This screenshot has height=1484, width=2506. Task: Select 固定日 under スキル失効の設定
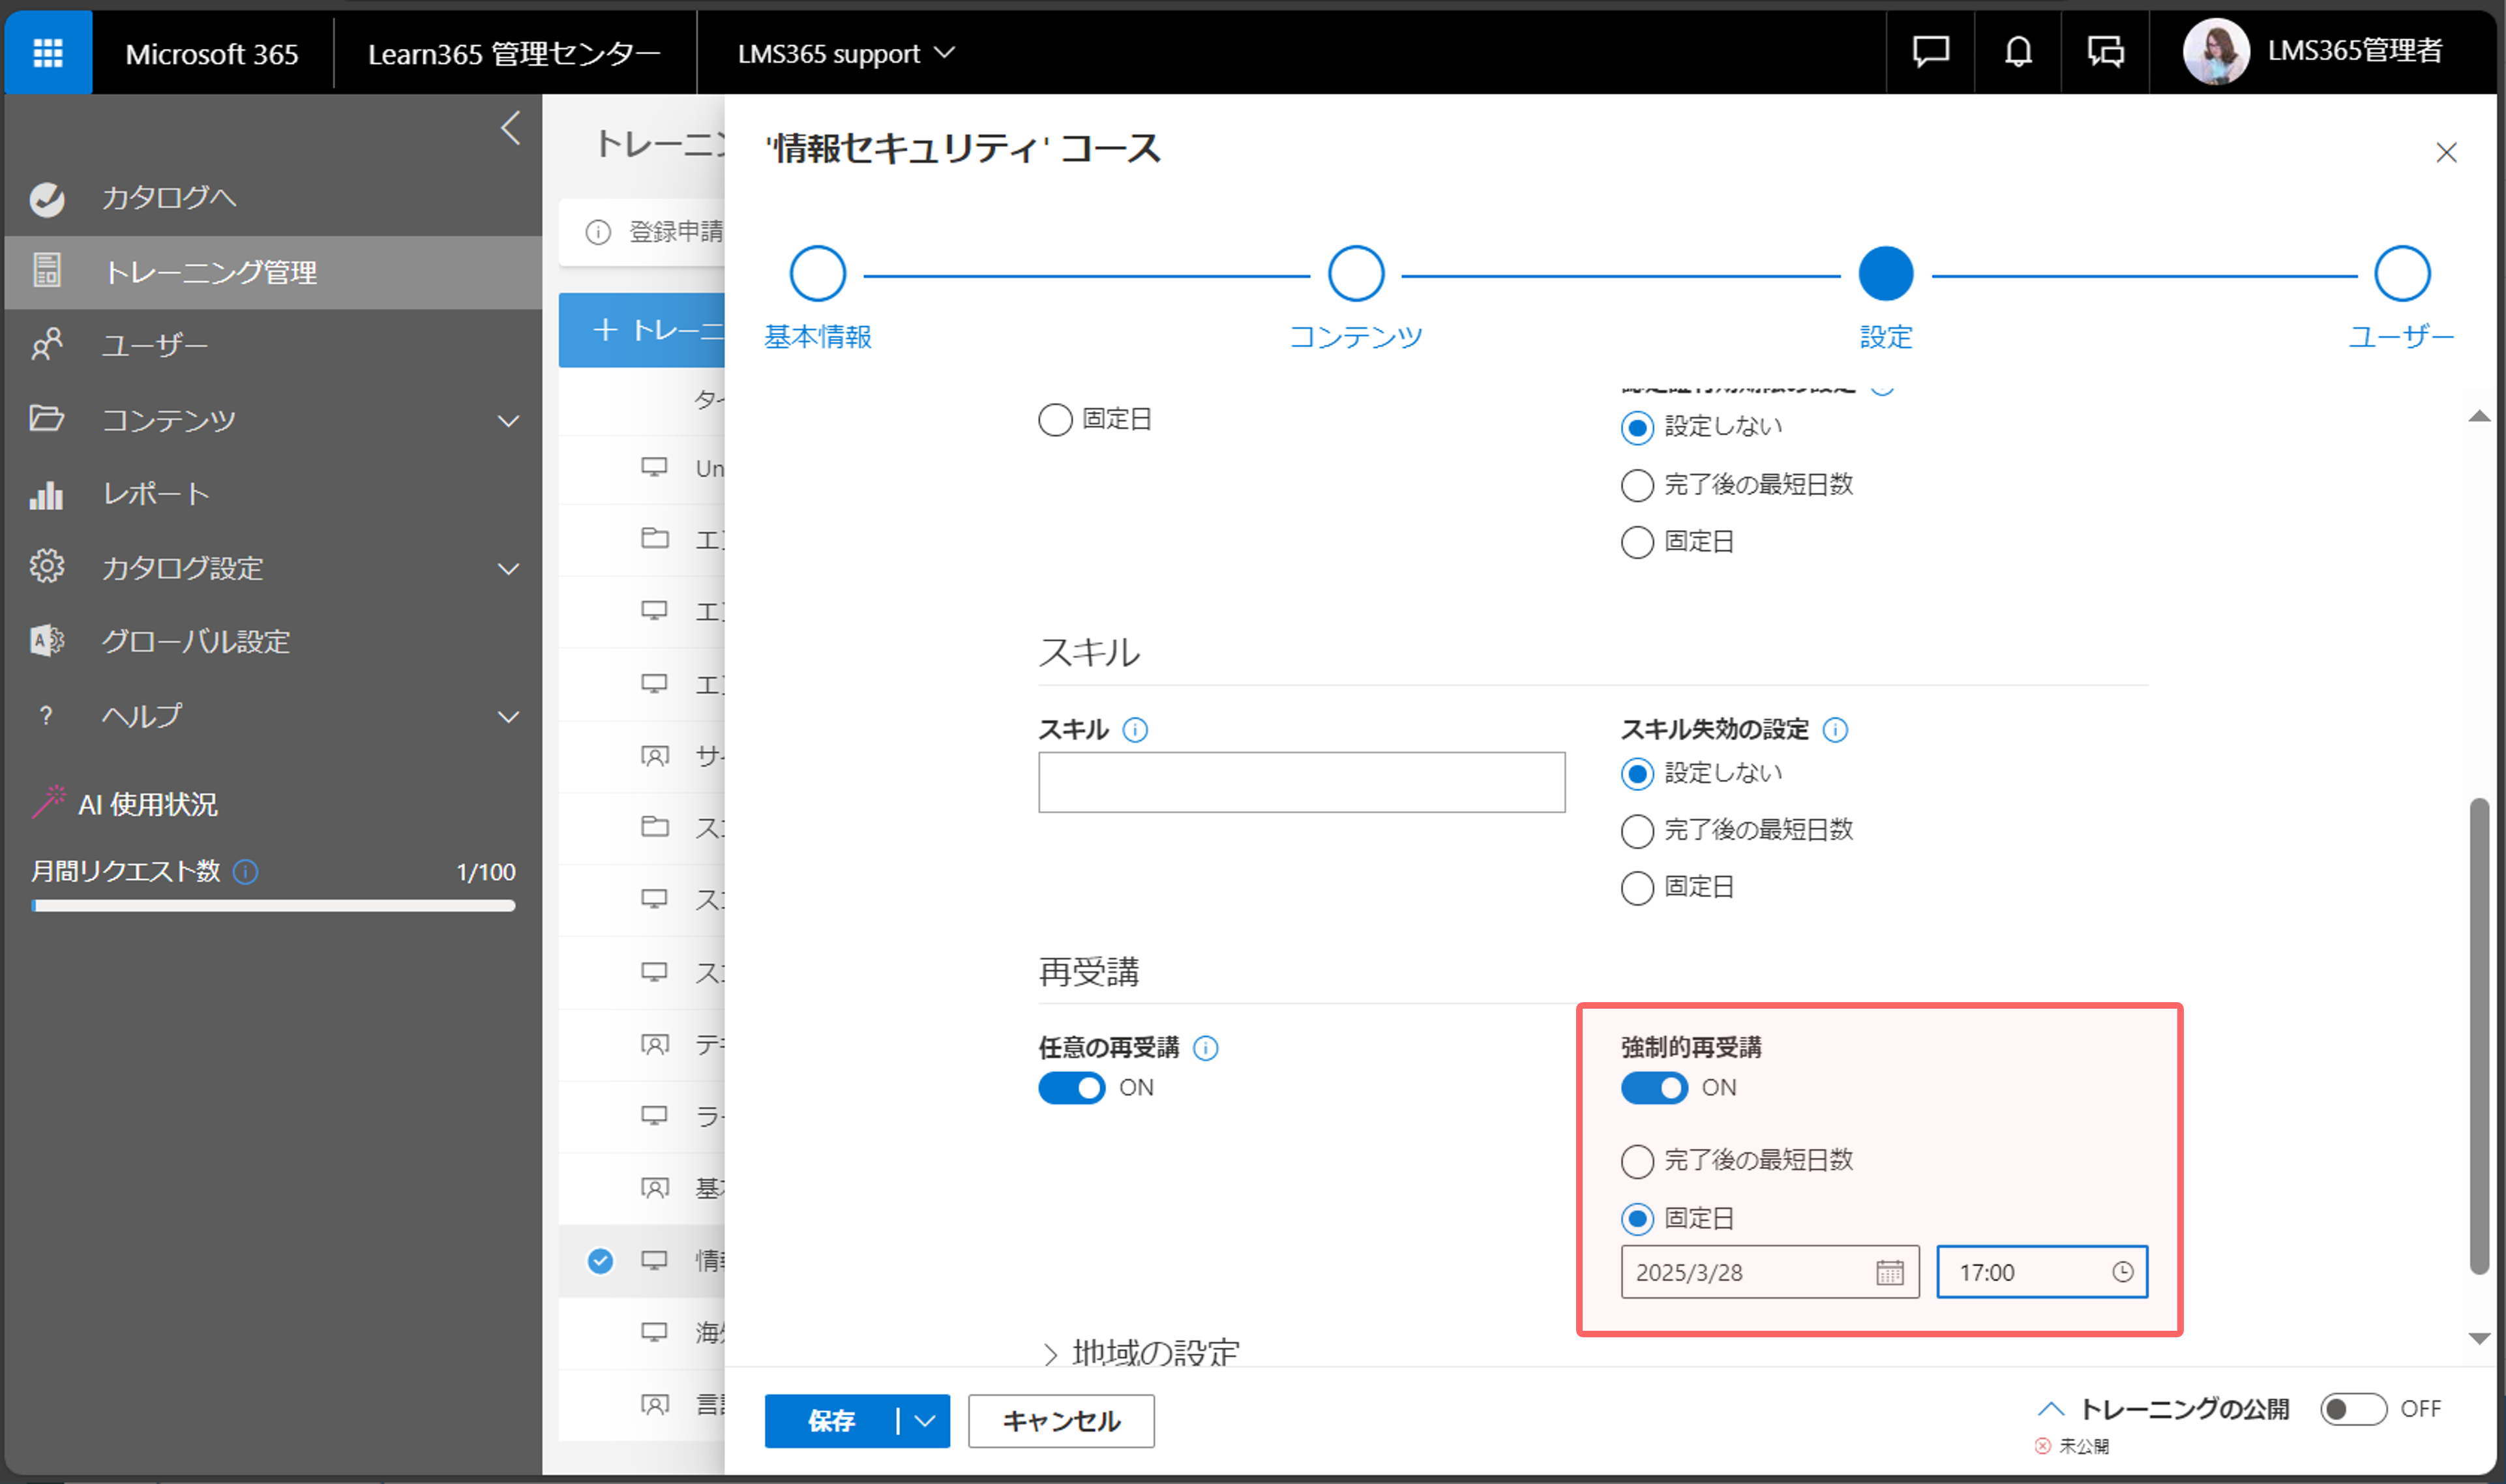[x=1637, y=888]
